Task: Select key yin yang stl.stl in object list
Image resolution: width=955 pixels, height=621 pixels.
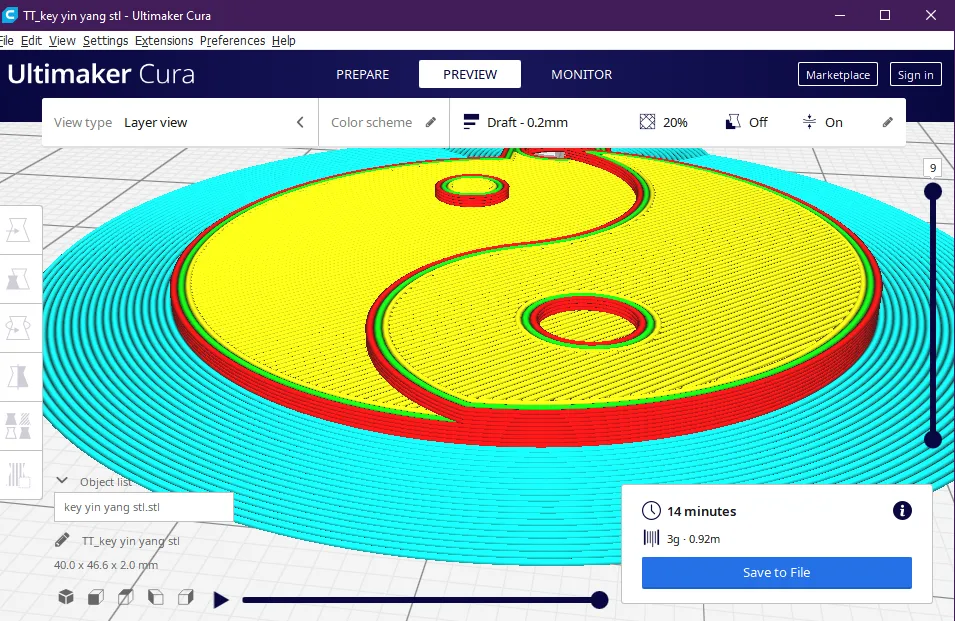Action: (144, 507)
